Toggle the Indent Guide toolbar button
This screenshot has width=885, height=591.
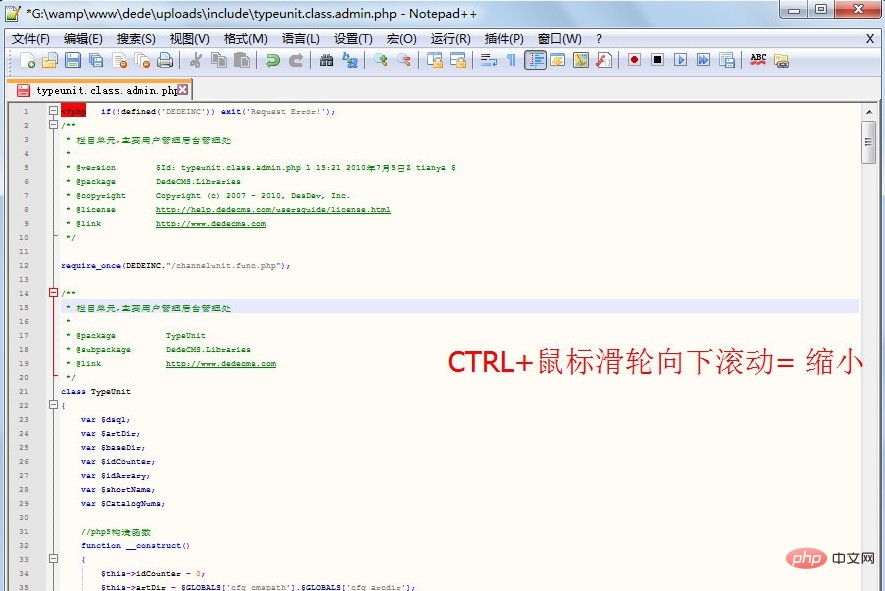pos(535,60)
